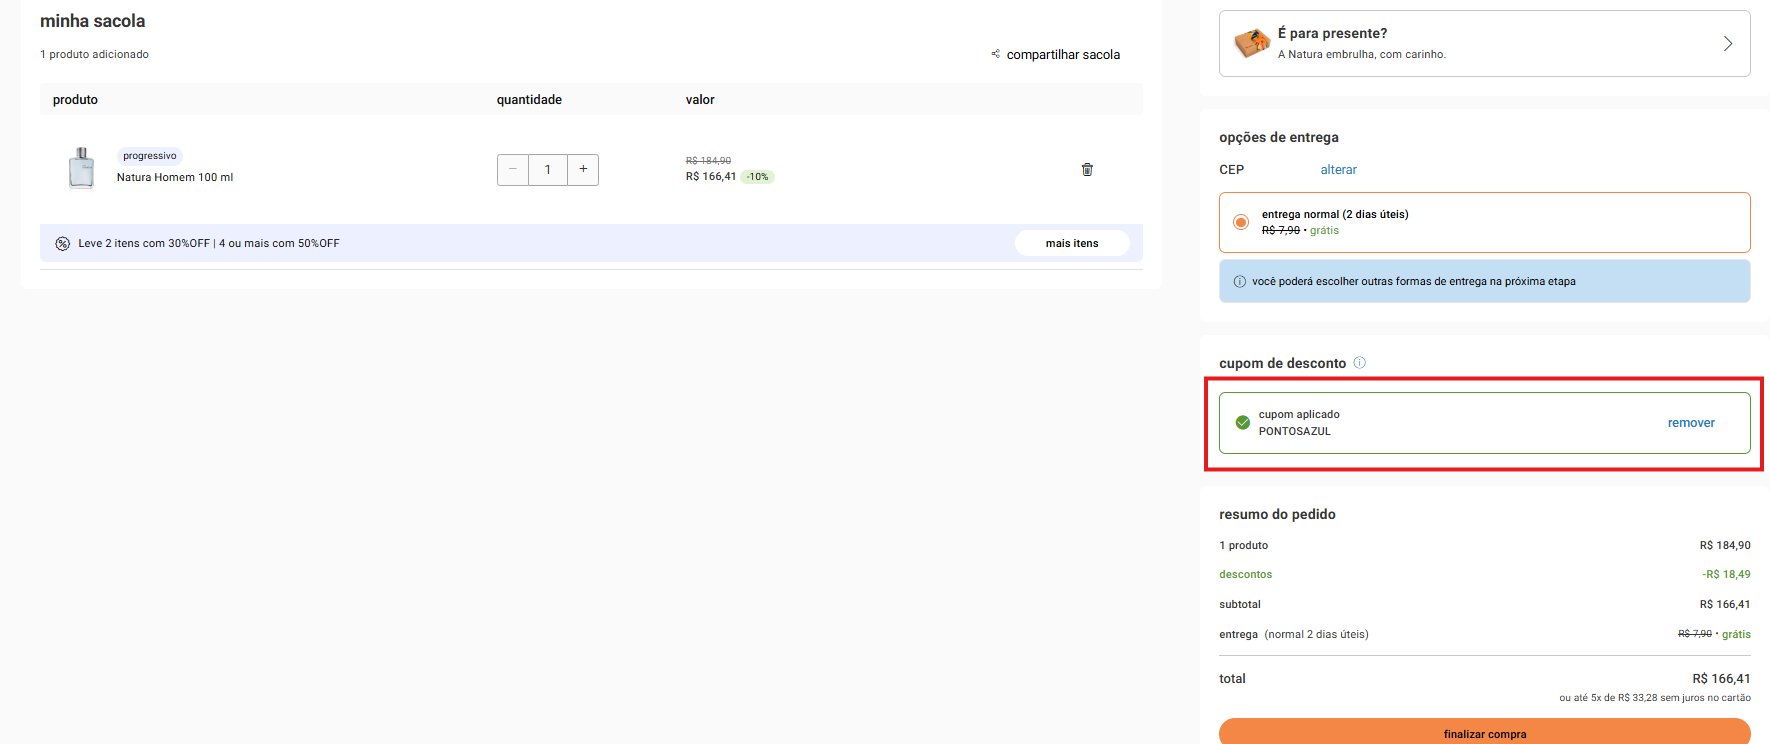1770x744 pixels.
Task: Click the entrega (normal 2 dias úteis) summary row
Action: coord(1485,634)
